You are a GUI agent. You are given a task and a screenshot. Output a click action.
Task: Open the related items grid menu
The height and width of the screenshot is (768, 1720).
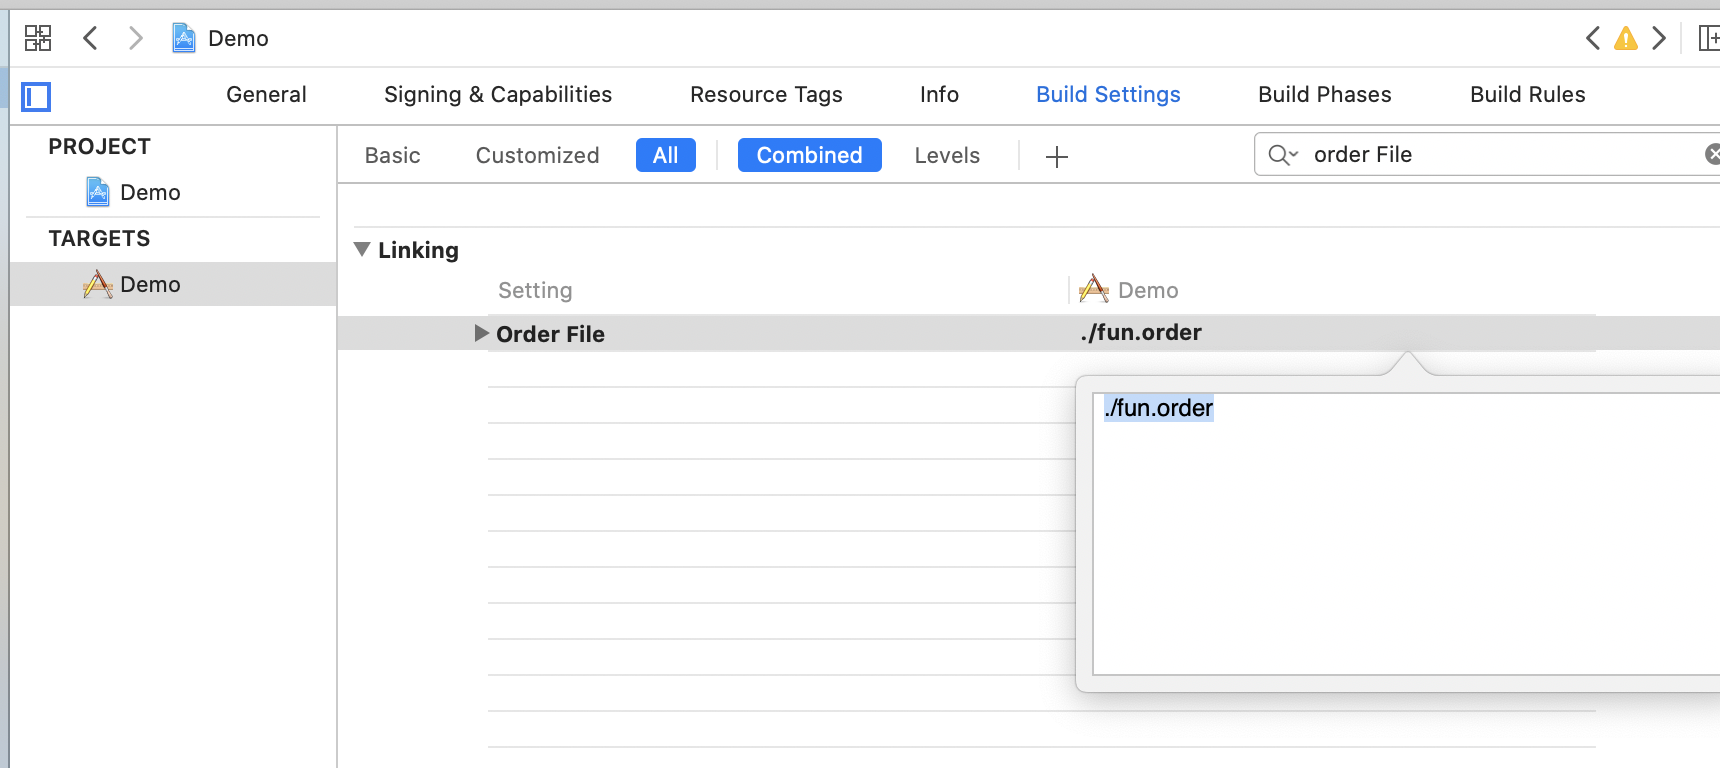(x=38, y=38)
